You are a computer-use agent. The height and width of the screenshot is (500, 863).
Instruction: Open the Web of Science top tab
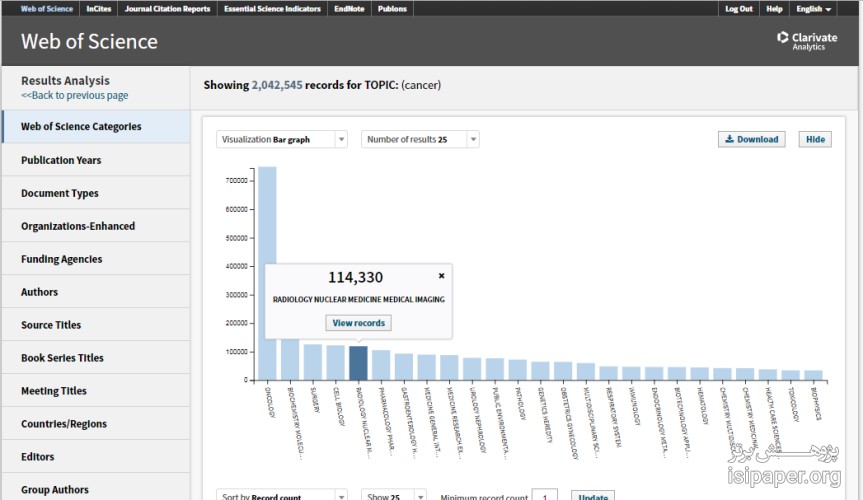click(x=47, y=9)
